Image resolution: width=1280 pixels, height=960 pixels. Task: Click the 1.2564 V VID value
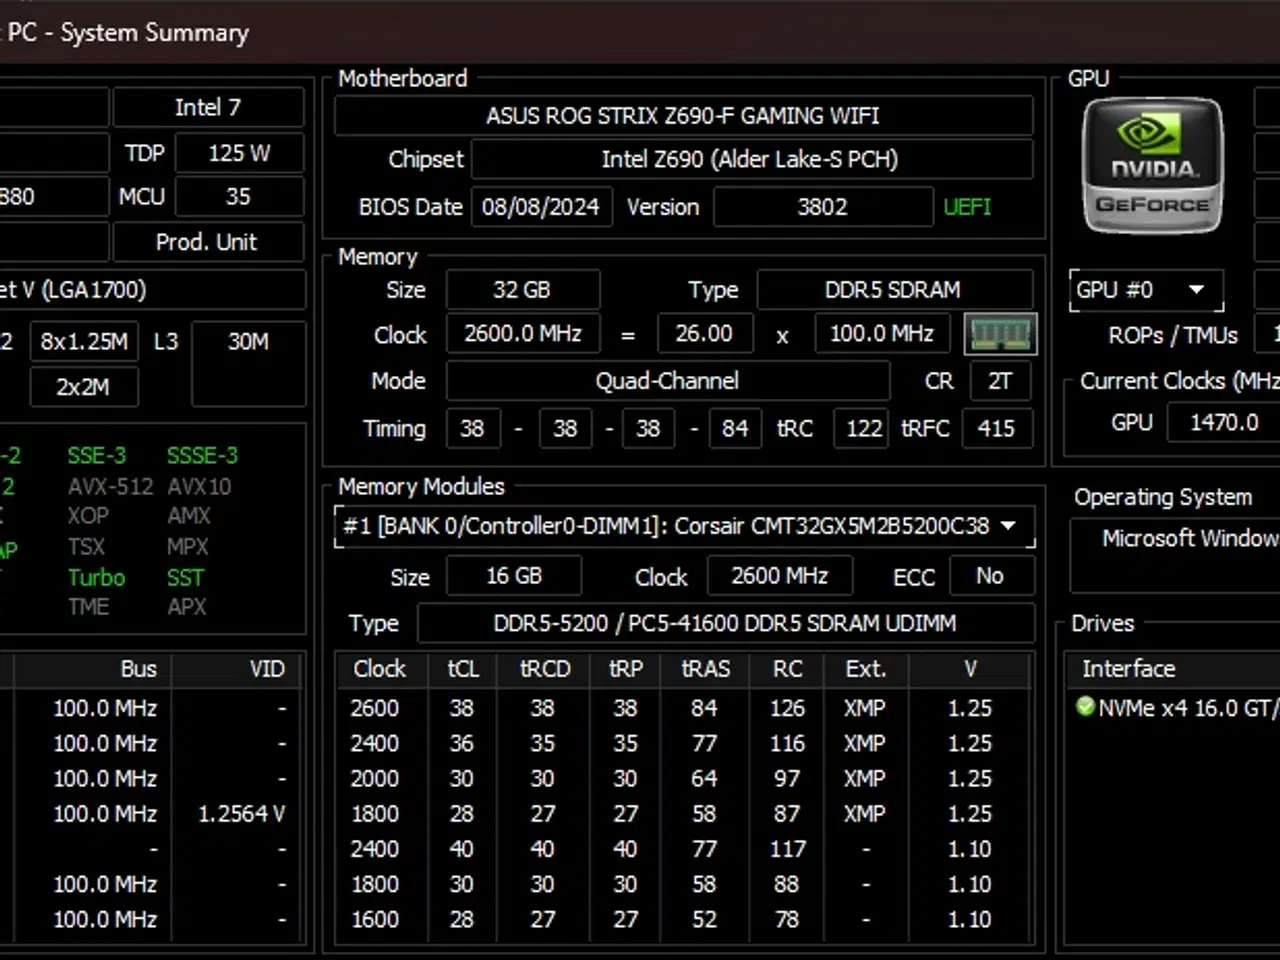click(242, 814)
